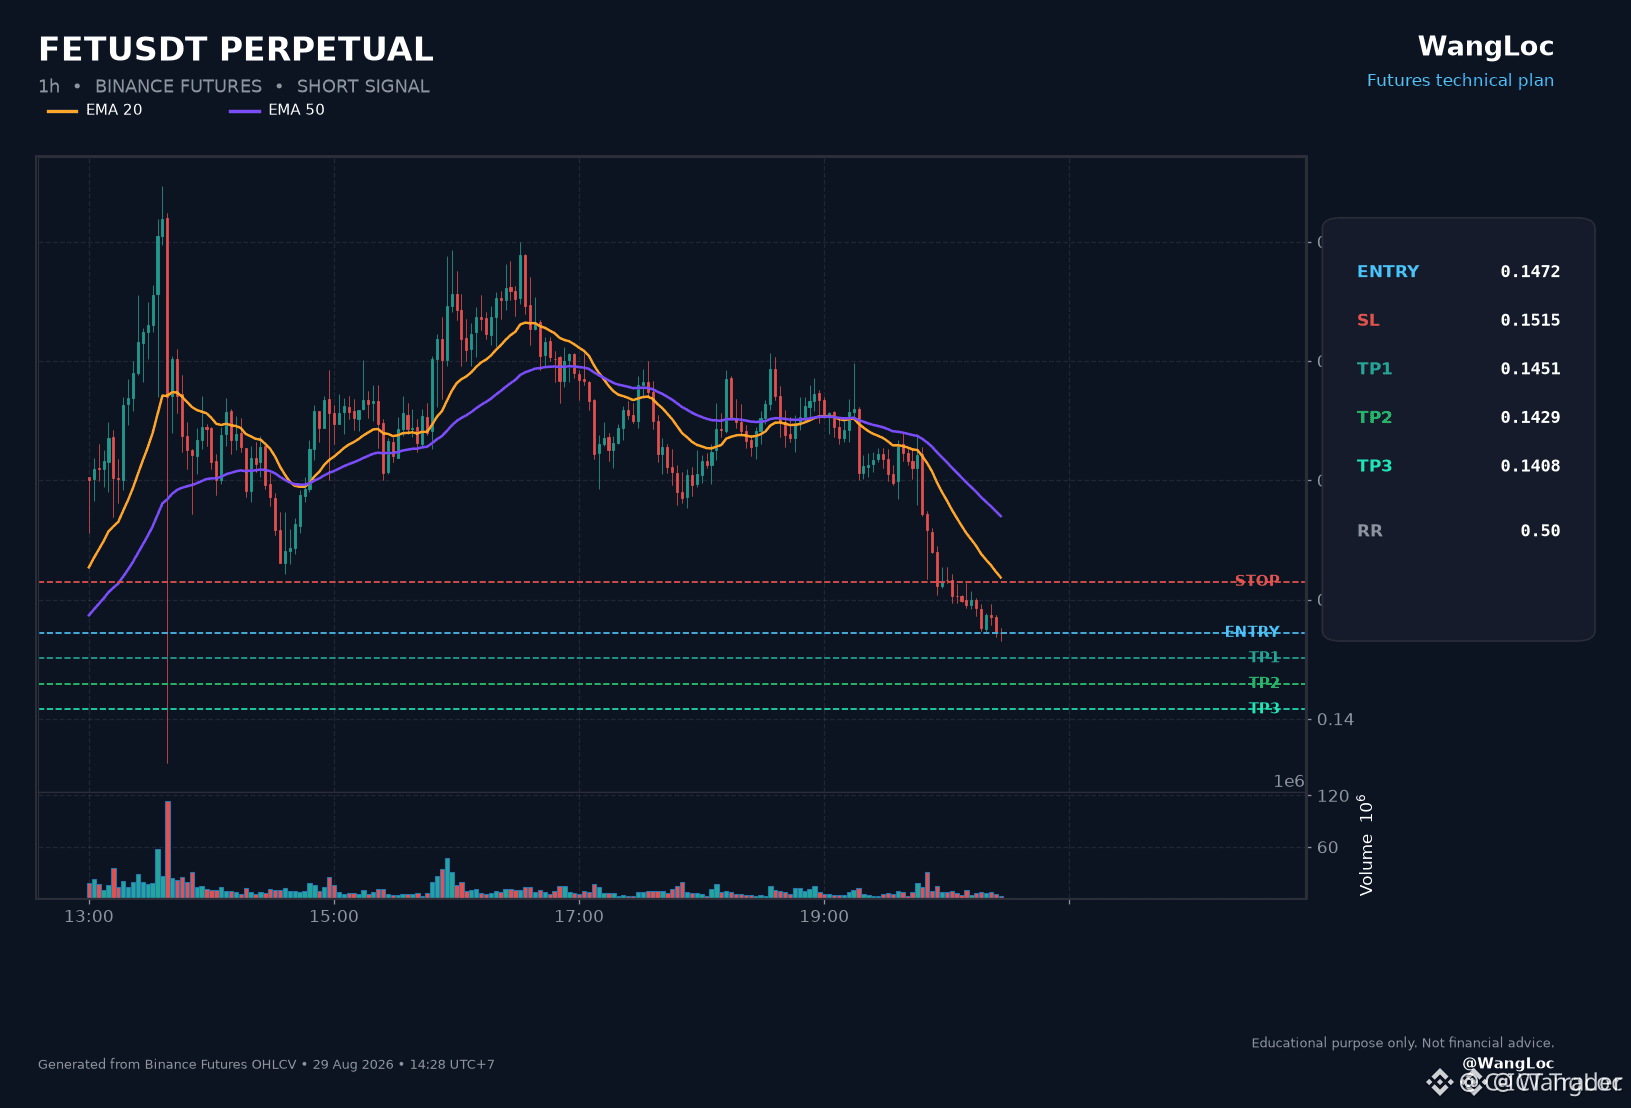Click the @WangLoc handle in the footer
This screenshot has width=1631, height=1108.
pyautogui.click(x=1508, y=1063)
